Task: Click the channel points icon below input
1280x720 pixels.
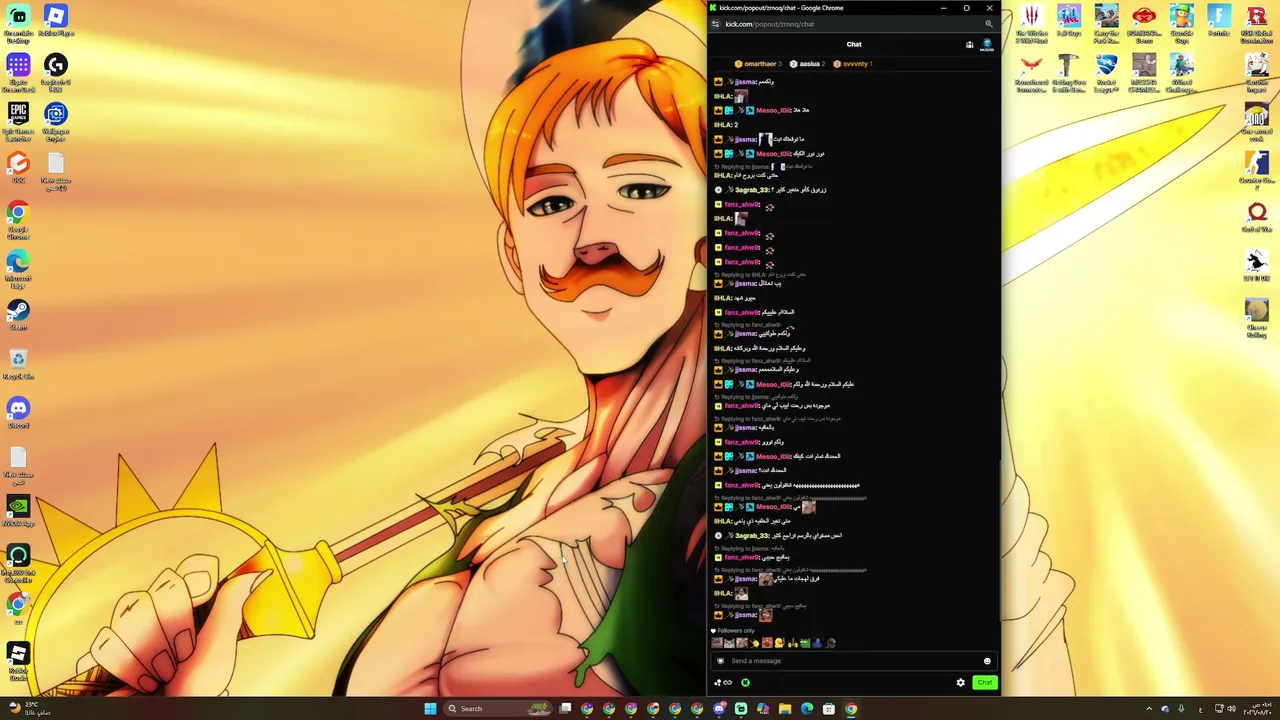Action: [x=722, y=683]
